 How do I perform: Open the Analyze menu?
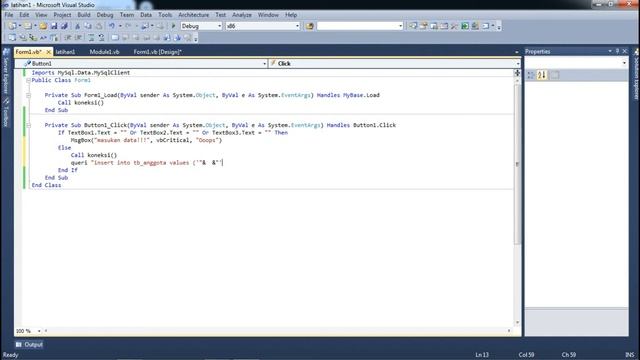[242, 15]
